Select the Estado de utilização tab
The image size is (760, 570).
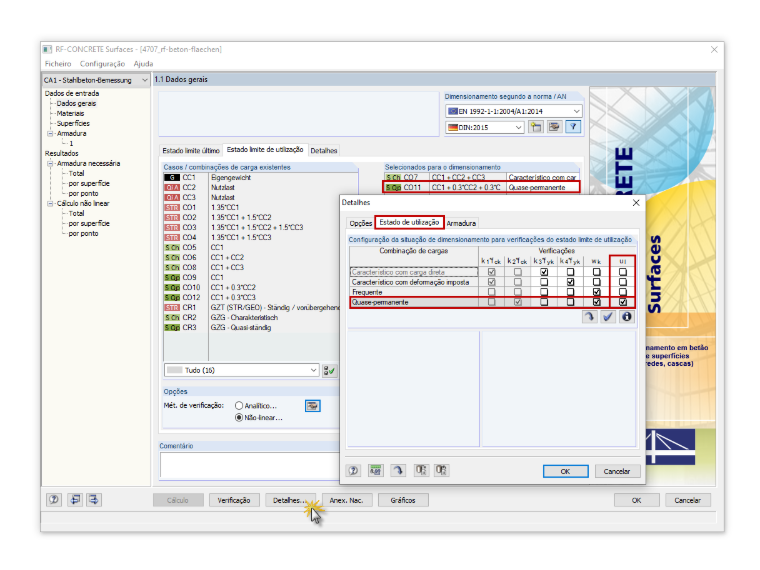(x=409, y=222)
